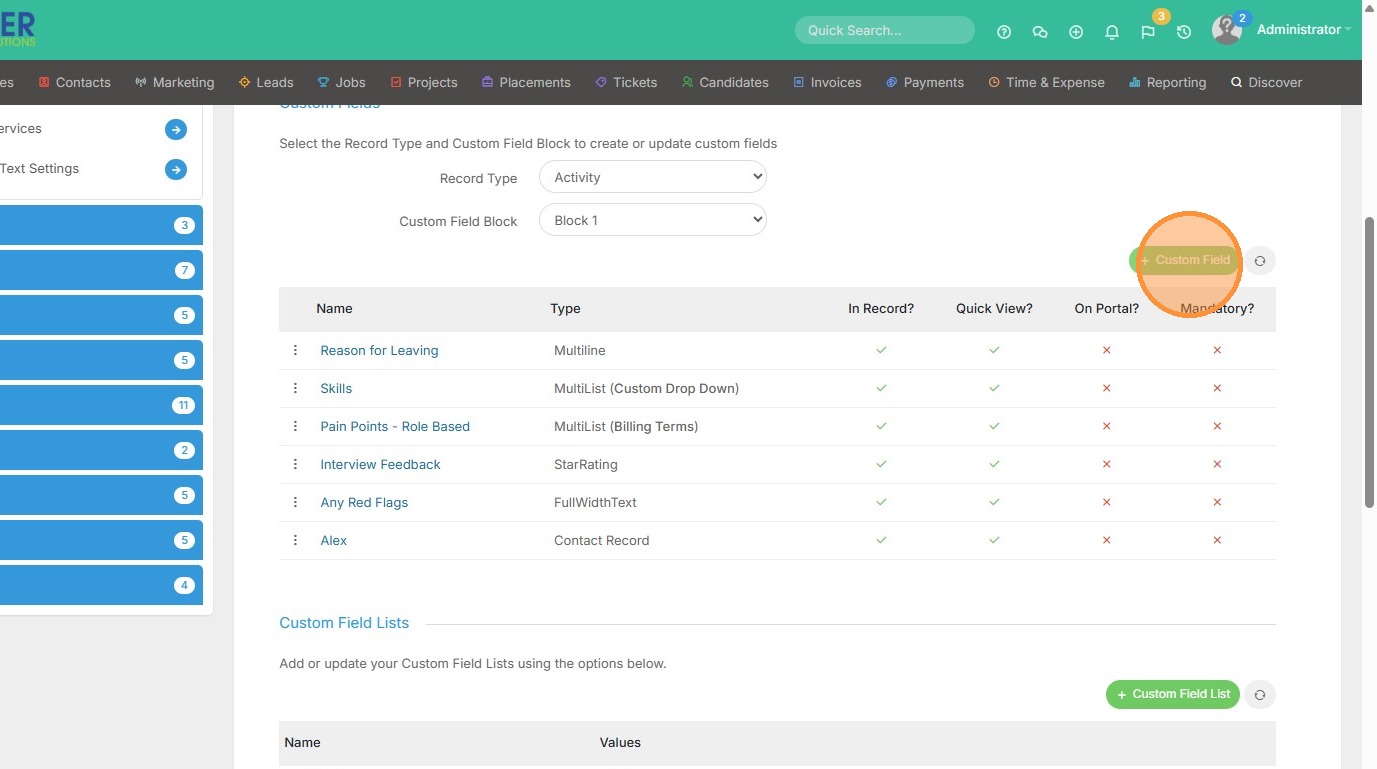1377x769 pixels.
Task: Toggle Quick View checkmark for Alex
Action: coord(994,541)
